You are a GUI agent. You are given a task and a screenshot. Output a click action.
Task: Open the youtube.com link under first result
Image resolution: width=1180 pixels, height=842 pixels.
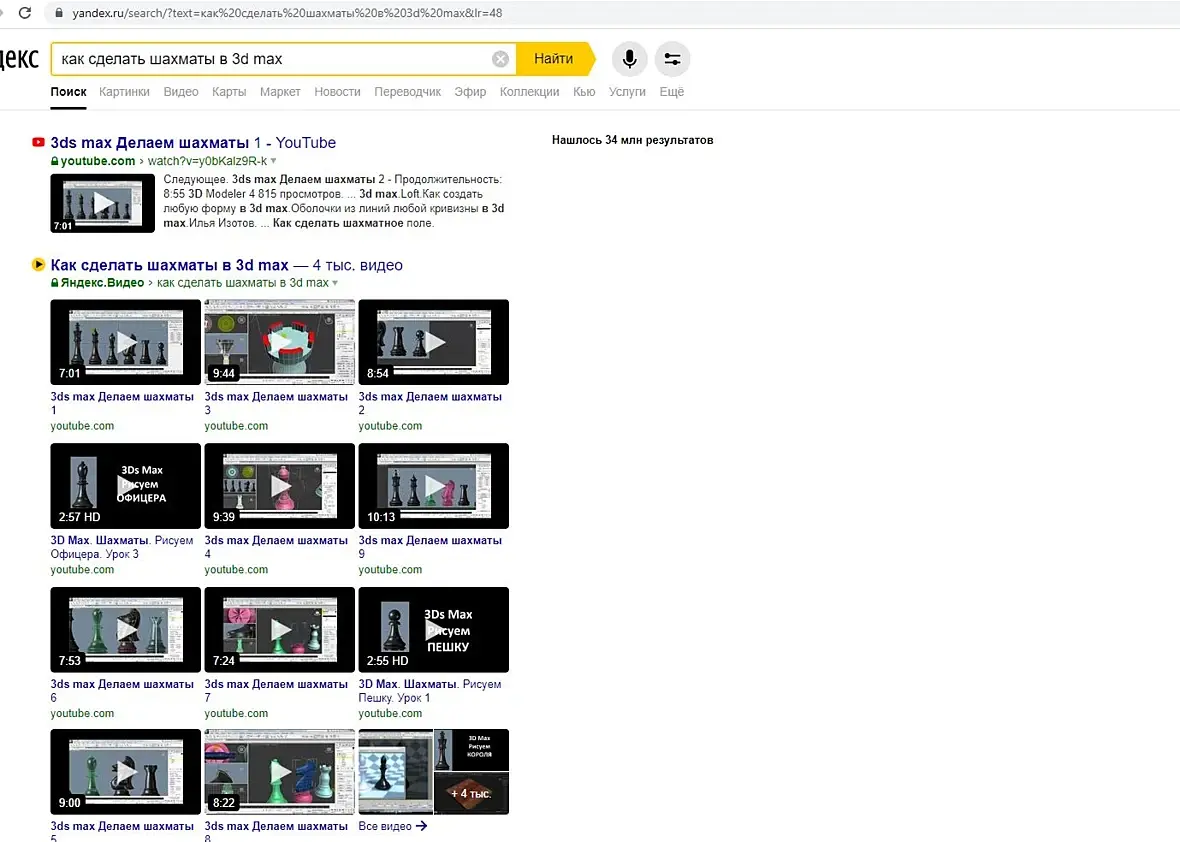pos(98,161)
